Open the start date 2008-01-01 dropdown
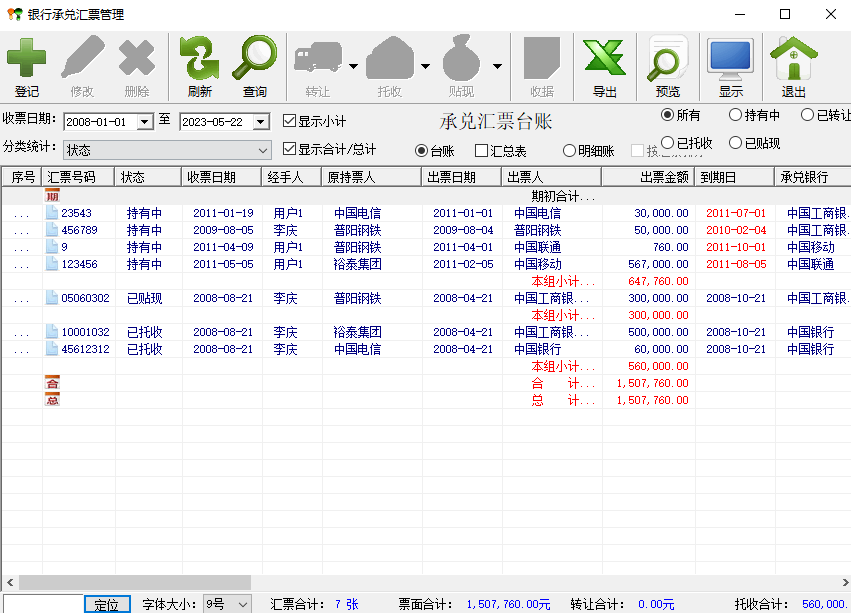The image size is (851, 613). [144, 122]
